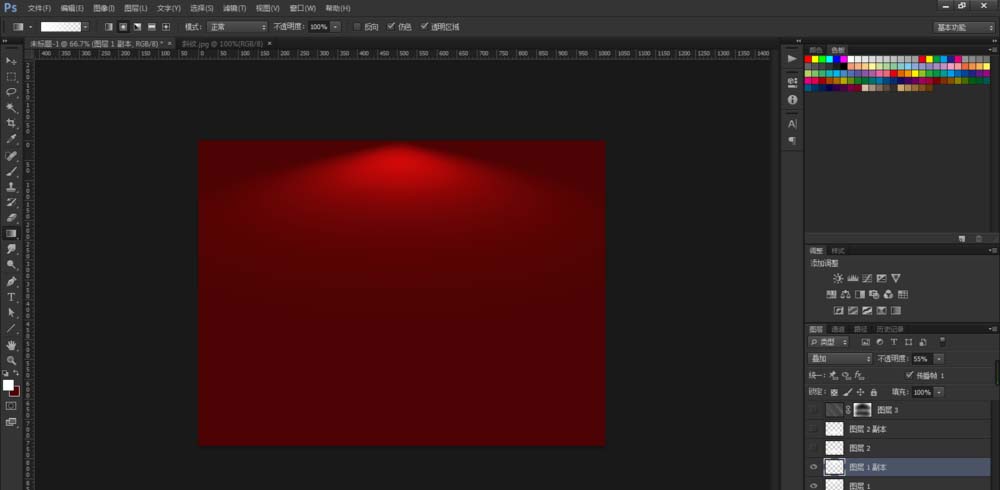Select the Horizontal Type tool
This screenshot has width=1000, height=490.
coord(11,297)
